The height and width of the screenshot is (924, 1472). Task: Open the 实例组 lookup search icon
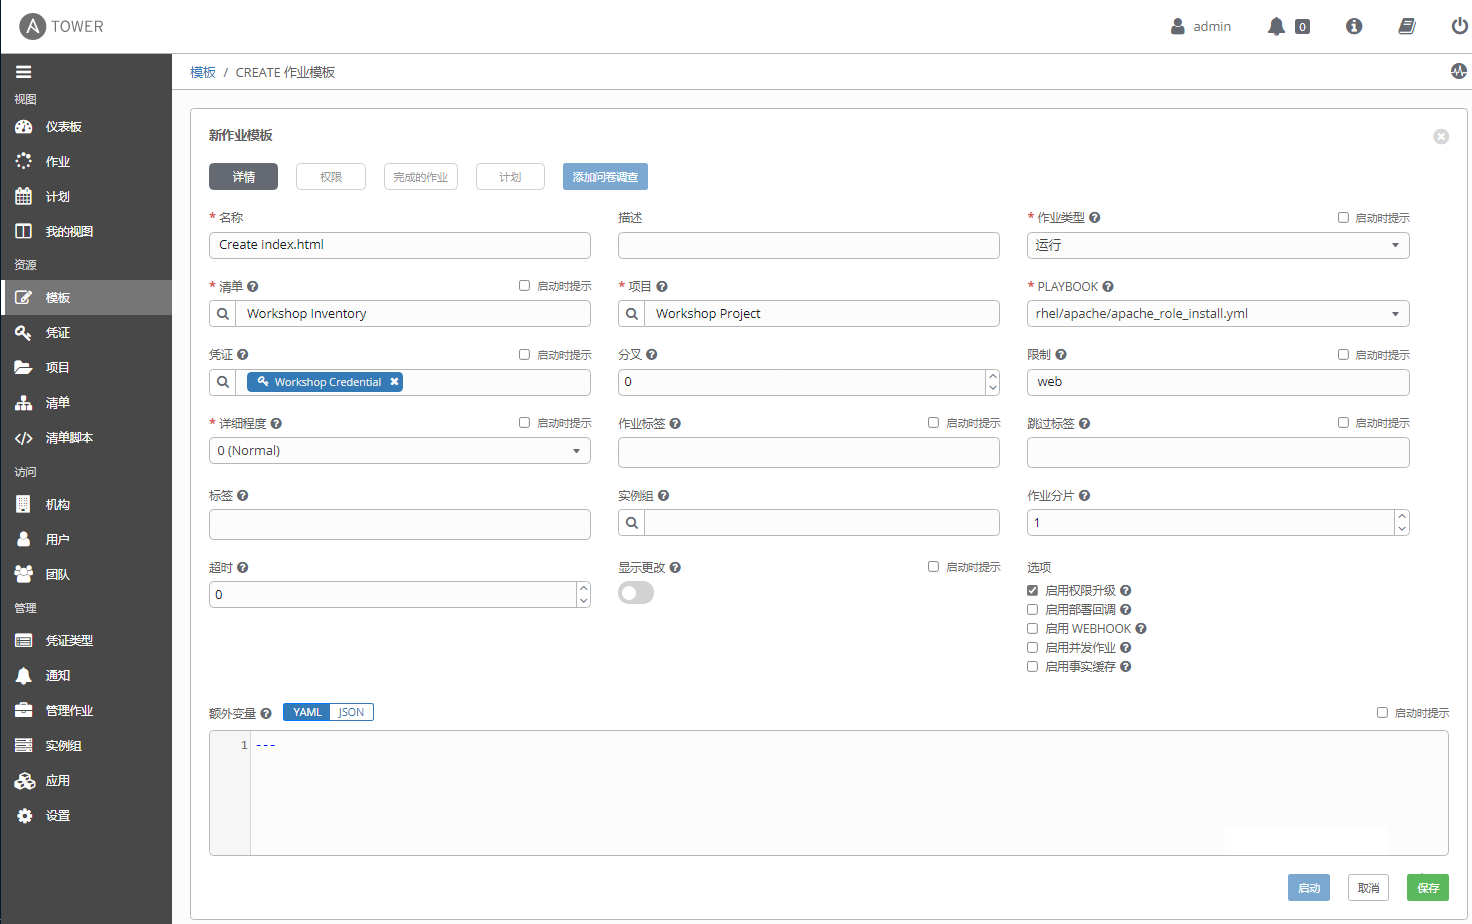632,522
